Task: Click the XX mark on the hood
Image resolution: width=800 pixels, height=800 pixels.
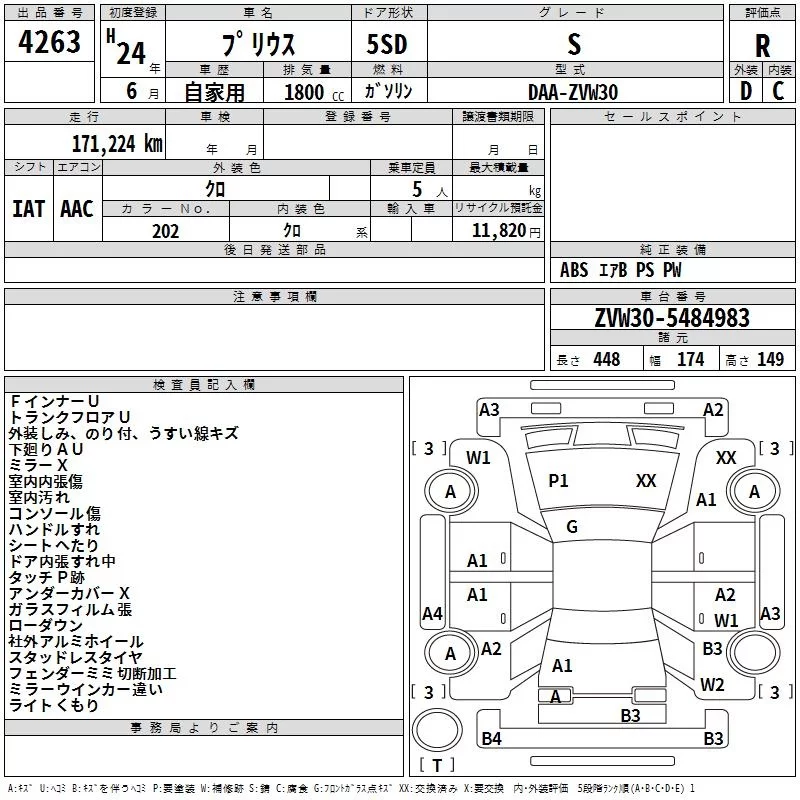Action: point(646,481)
